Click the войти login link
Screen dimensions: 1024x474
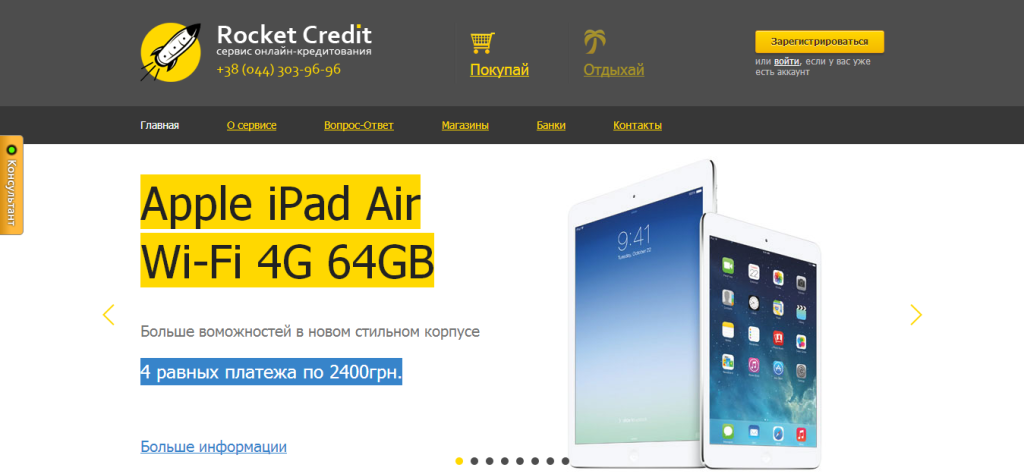pos(787,61)
